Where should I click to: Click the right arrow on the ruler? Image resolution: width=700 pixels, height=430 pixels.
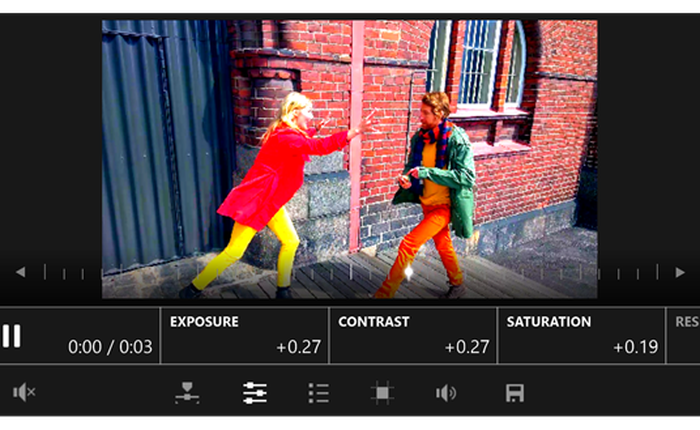680,272
